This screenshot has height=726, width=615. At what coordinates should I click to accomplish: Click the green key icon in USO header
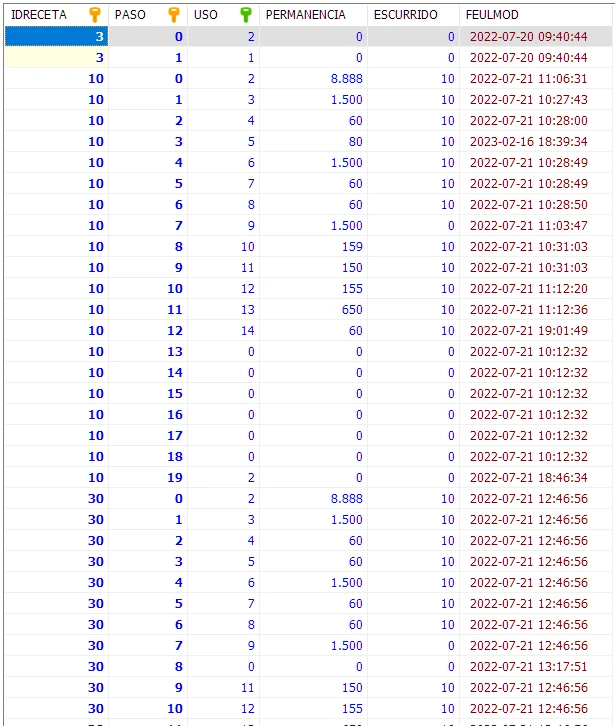(246, 15)
